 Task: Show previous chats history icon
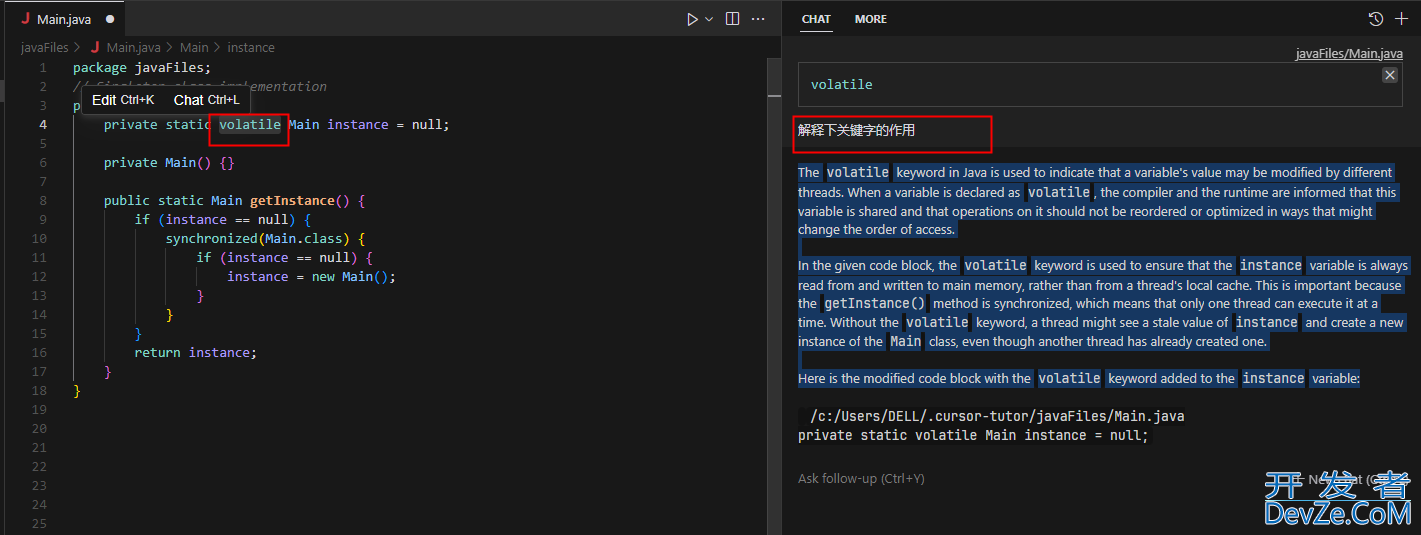pos(1376,19)
